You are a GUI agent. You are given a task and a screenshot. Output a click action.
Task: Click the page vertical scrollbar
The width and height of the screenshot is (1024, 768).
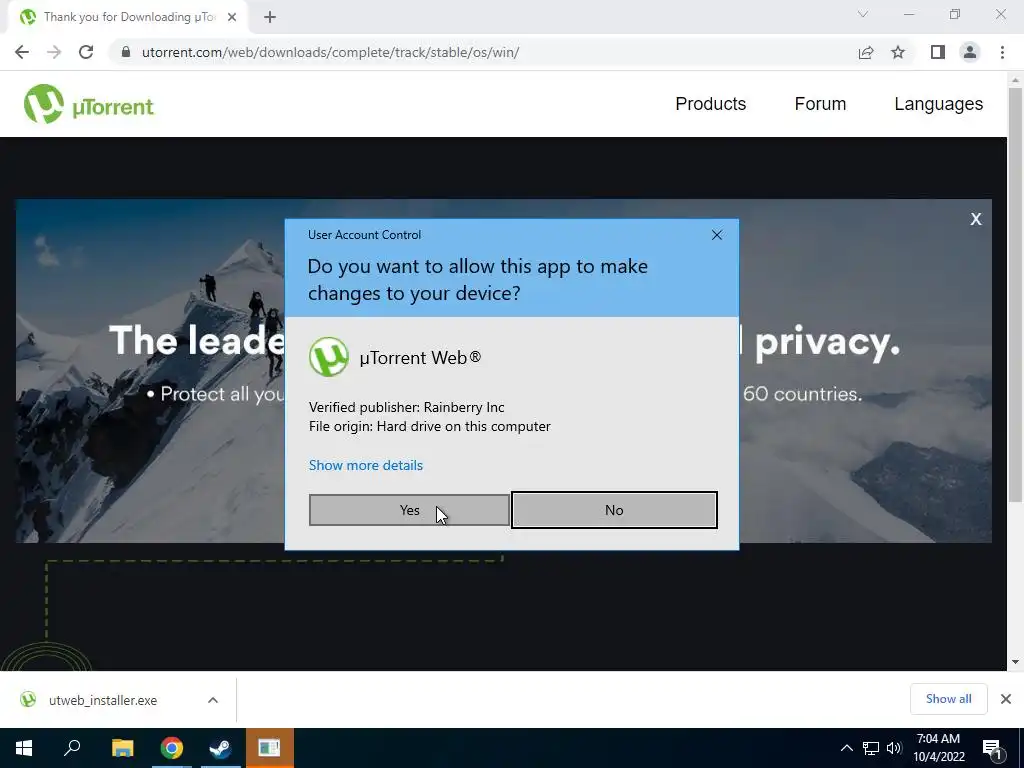(1015, 295)
